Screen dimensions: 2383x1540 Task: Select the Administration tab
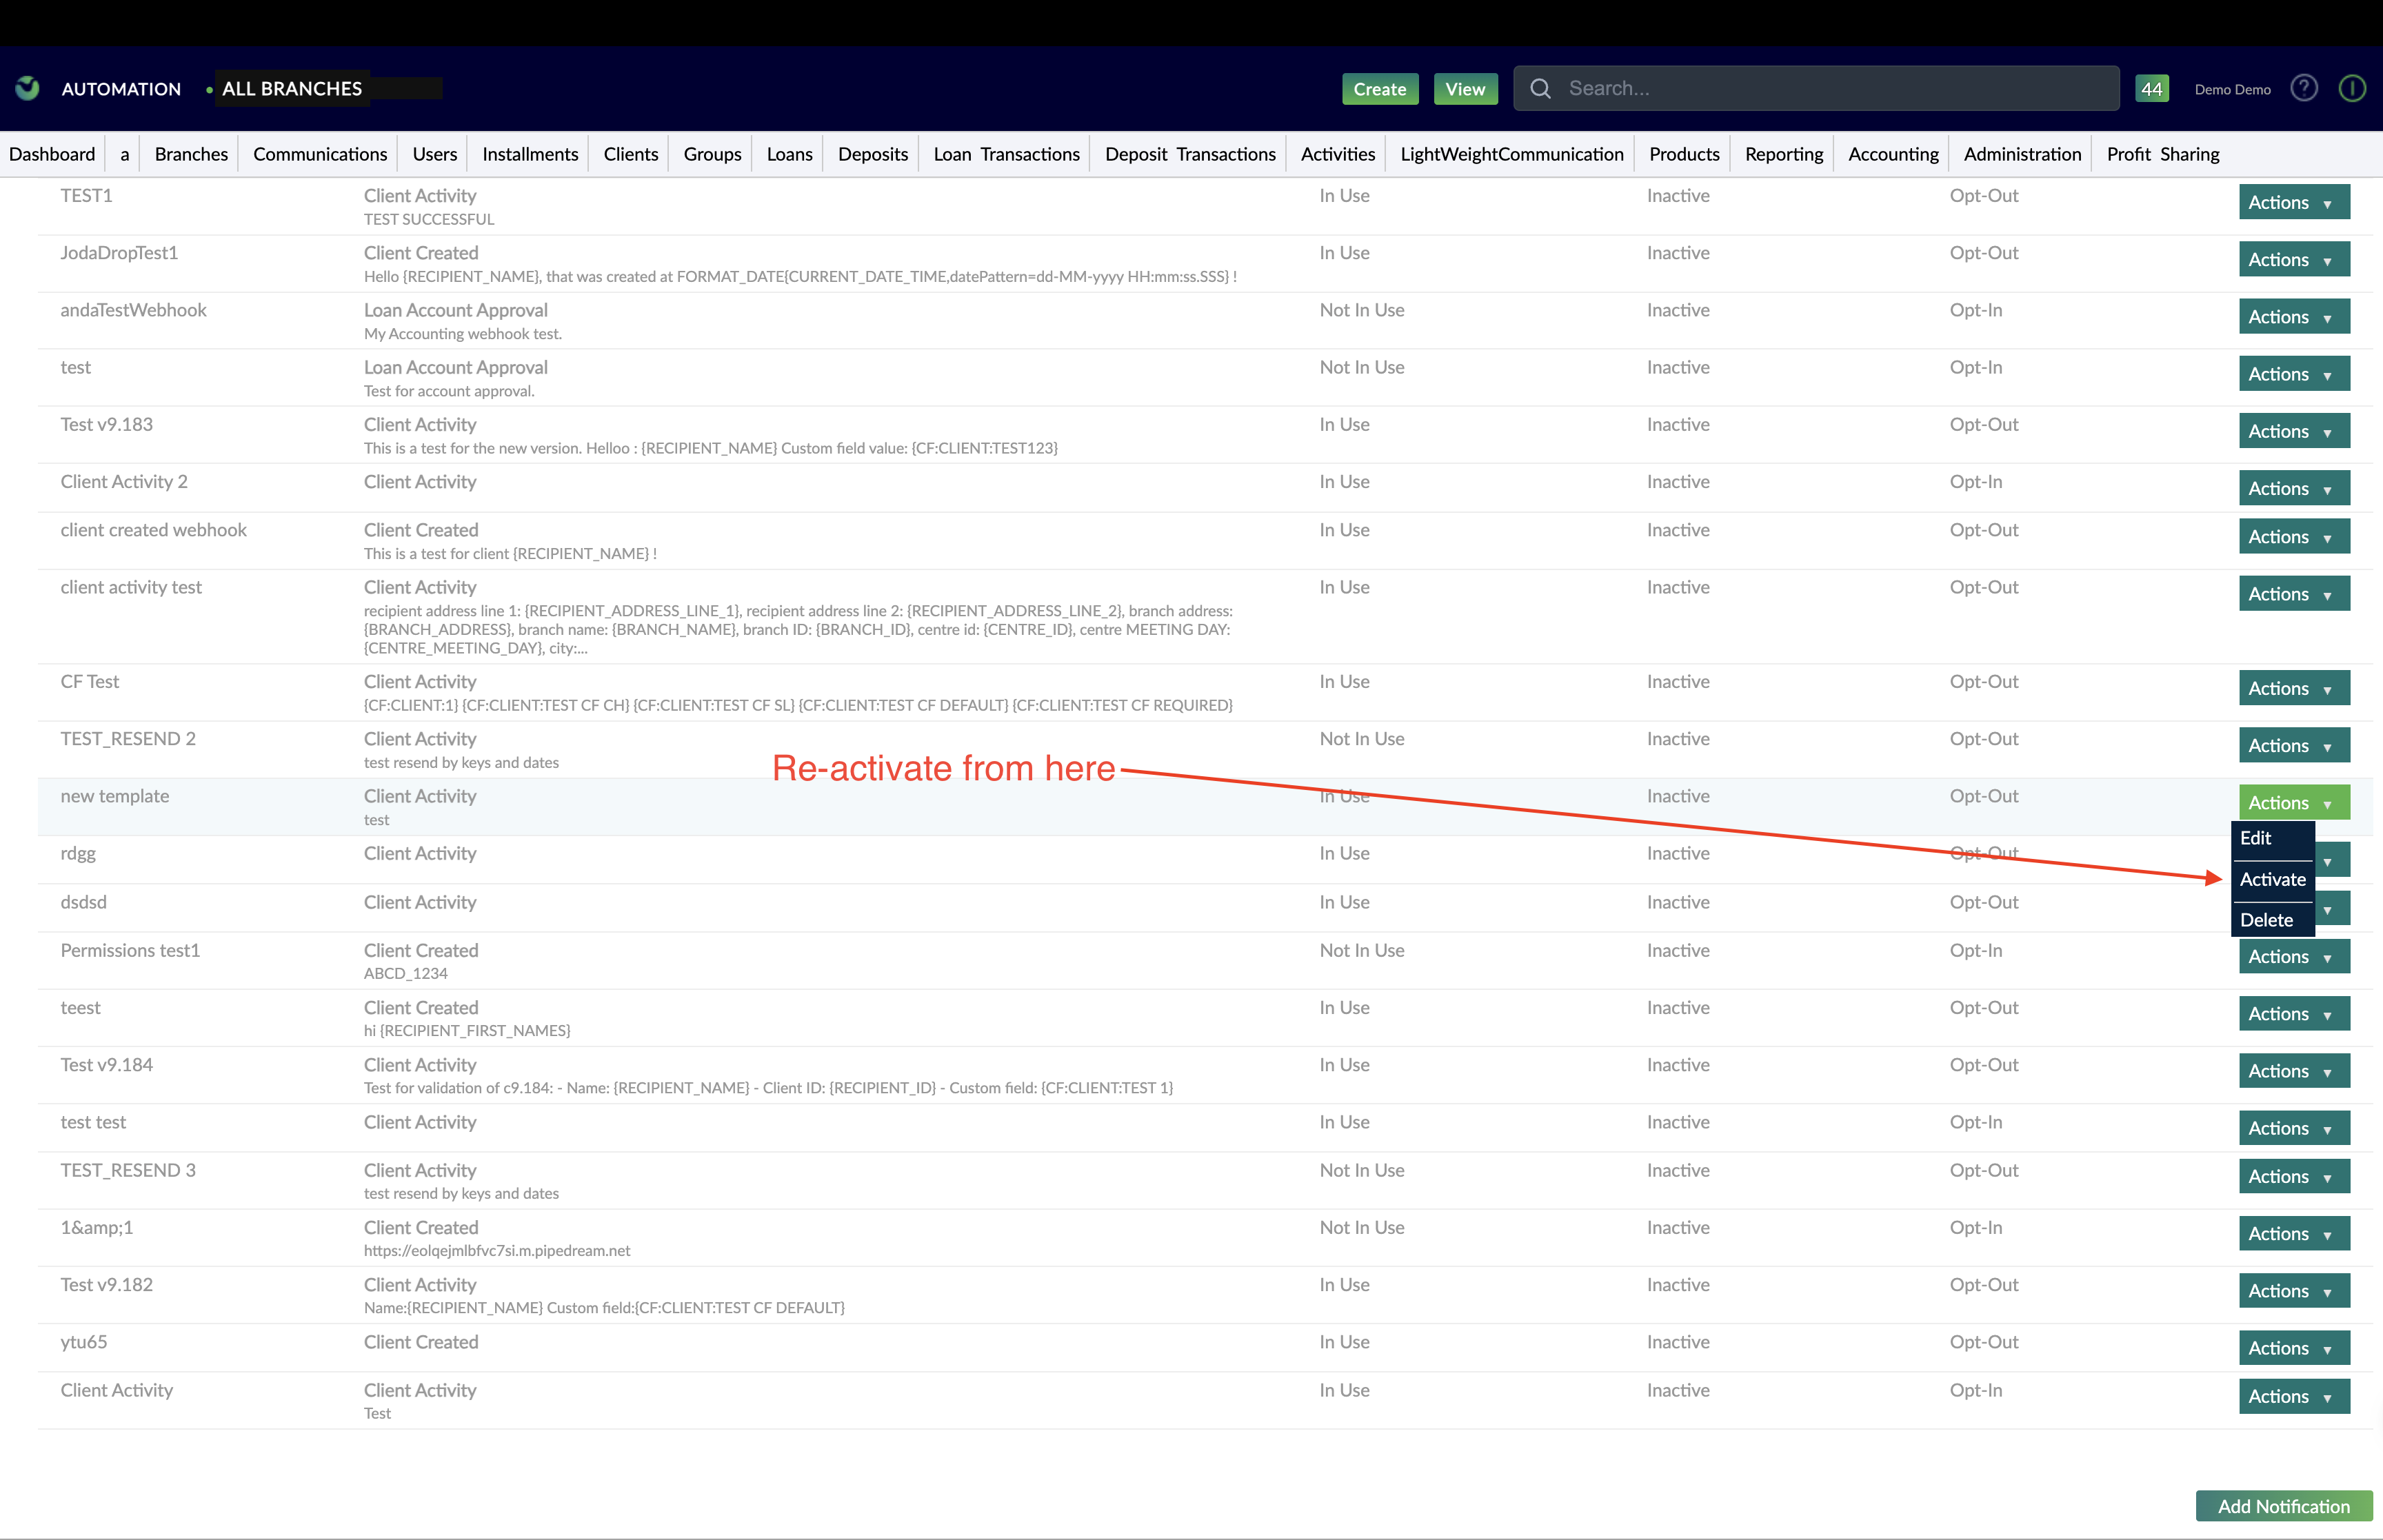pyautogui.click(x=2021, y=153)
